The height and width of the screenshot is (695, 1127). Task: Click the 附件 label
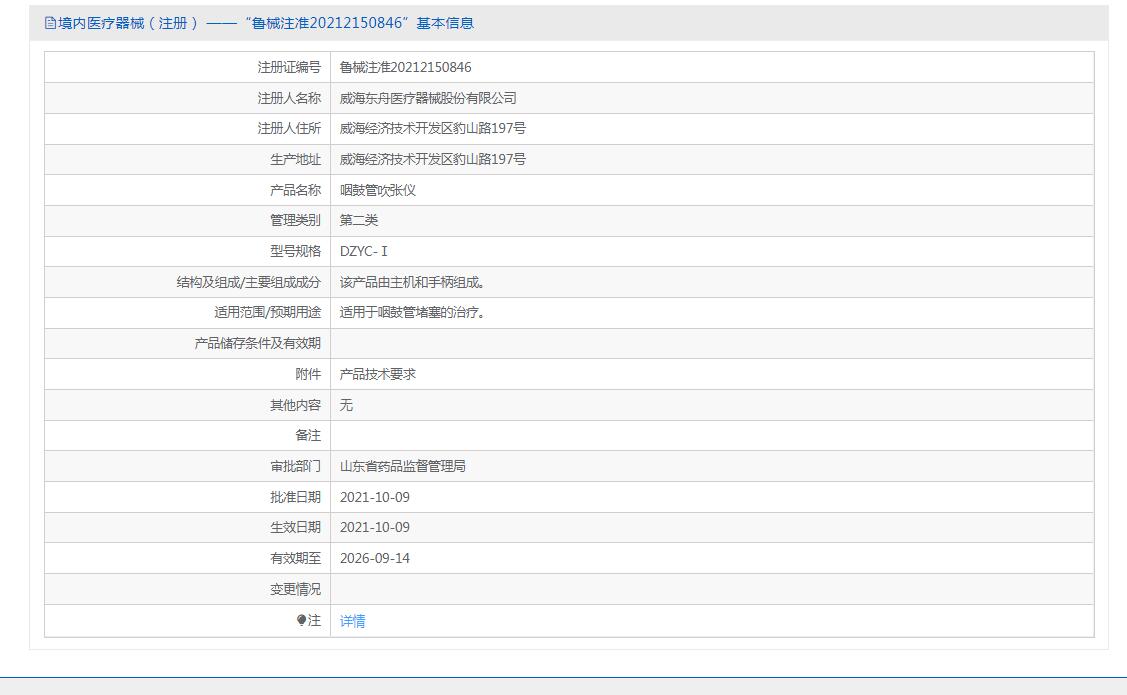(x=308, y=374)
